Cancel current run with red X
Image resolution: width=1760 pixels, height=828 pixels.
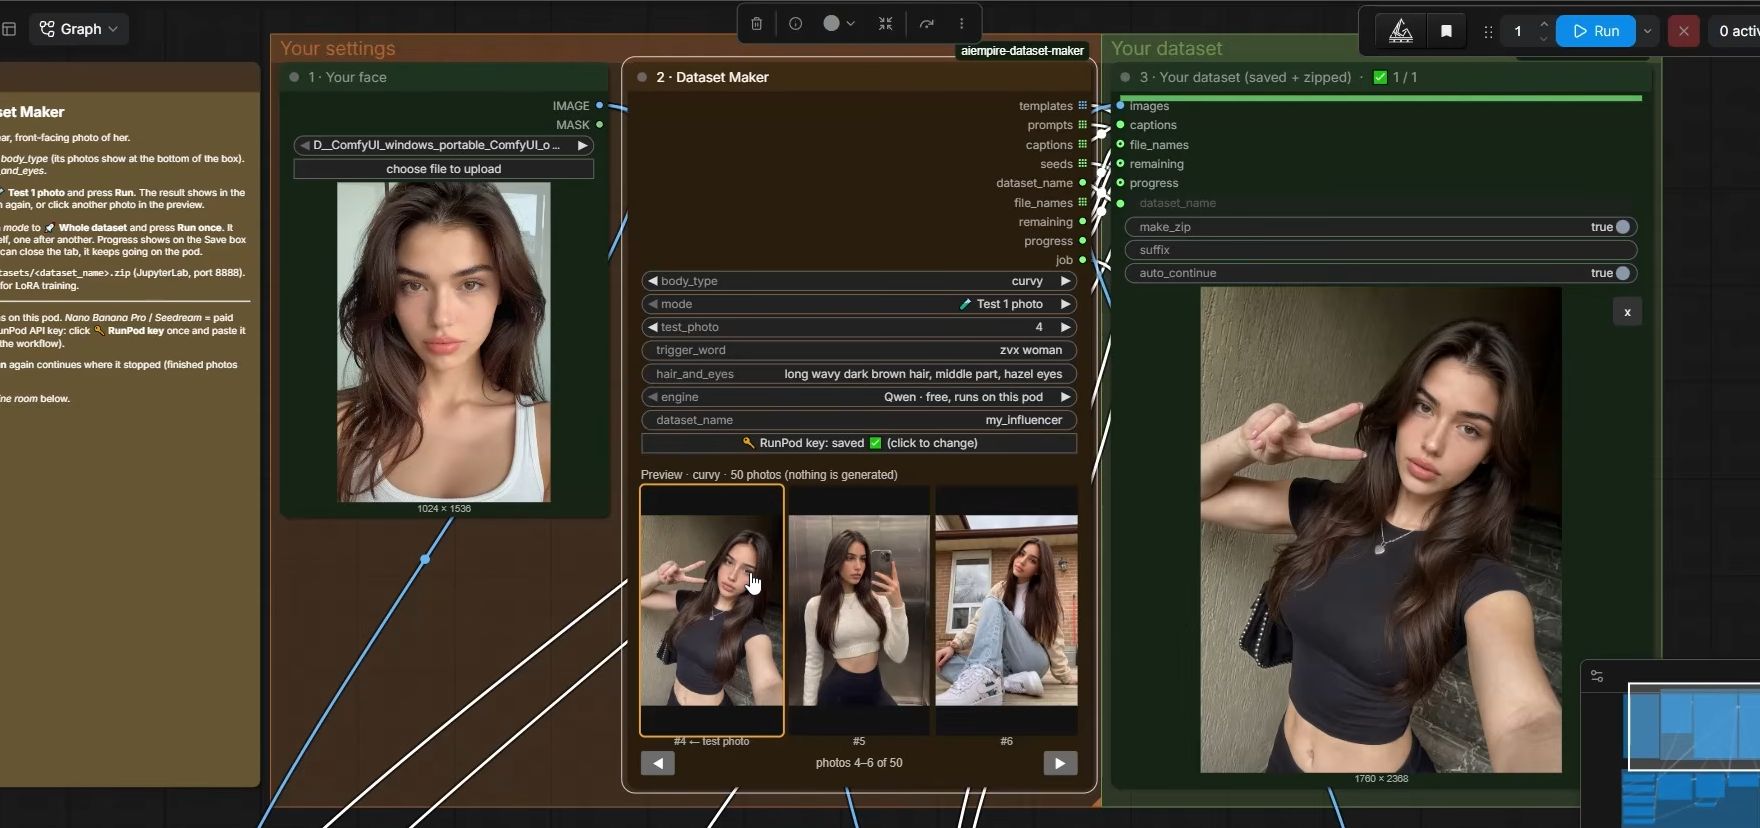1684,31
